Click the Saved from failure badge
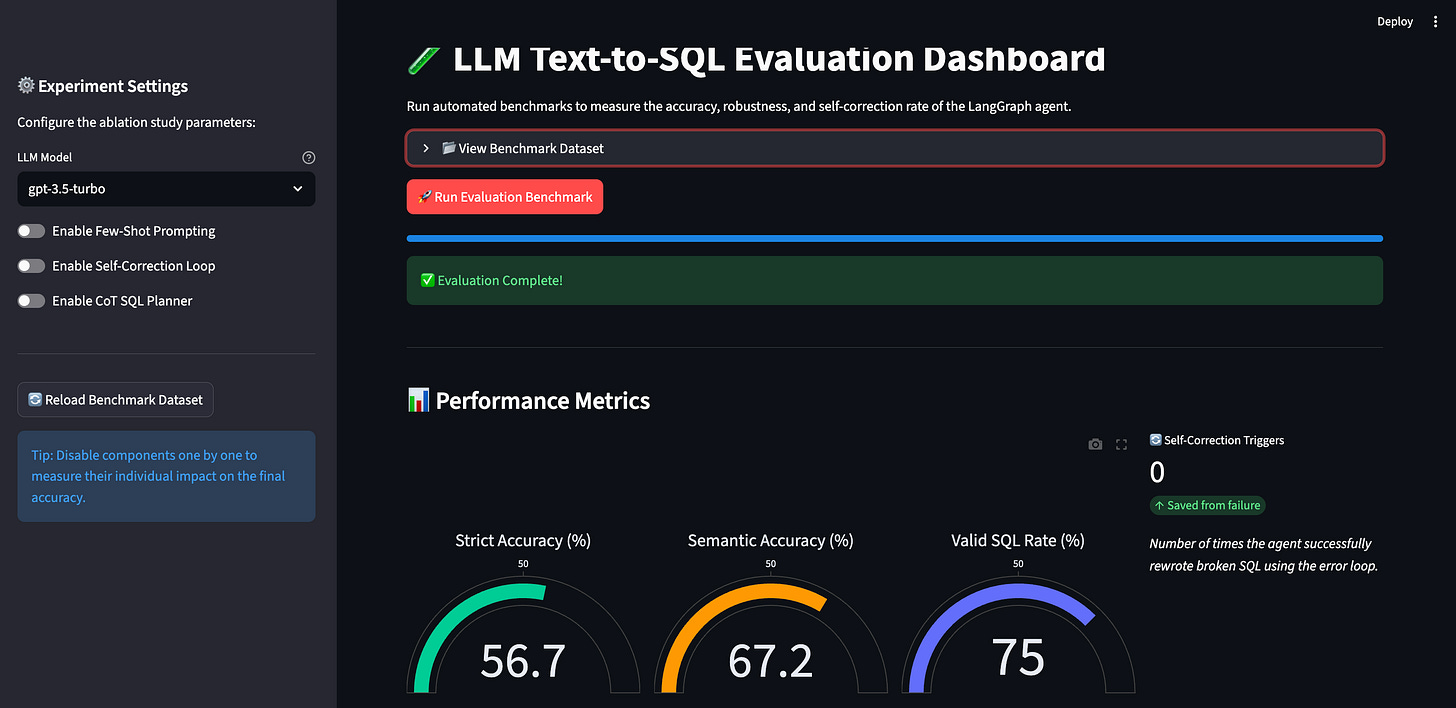Image resolution: width=1456 pixels, height=708 pixels. pyautogui.click(x=1207, y=505)
